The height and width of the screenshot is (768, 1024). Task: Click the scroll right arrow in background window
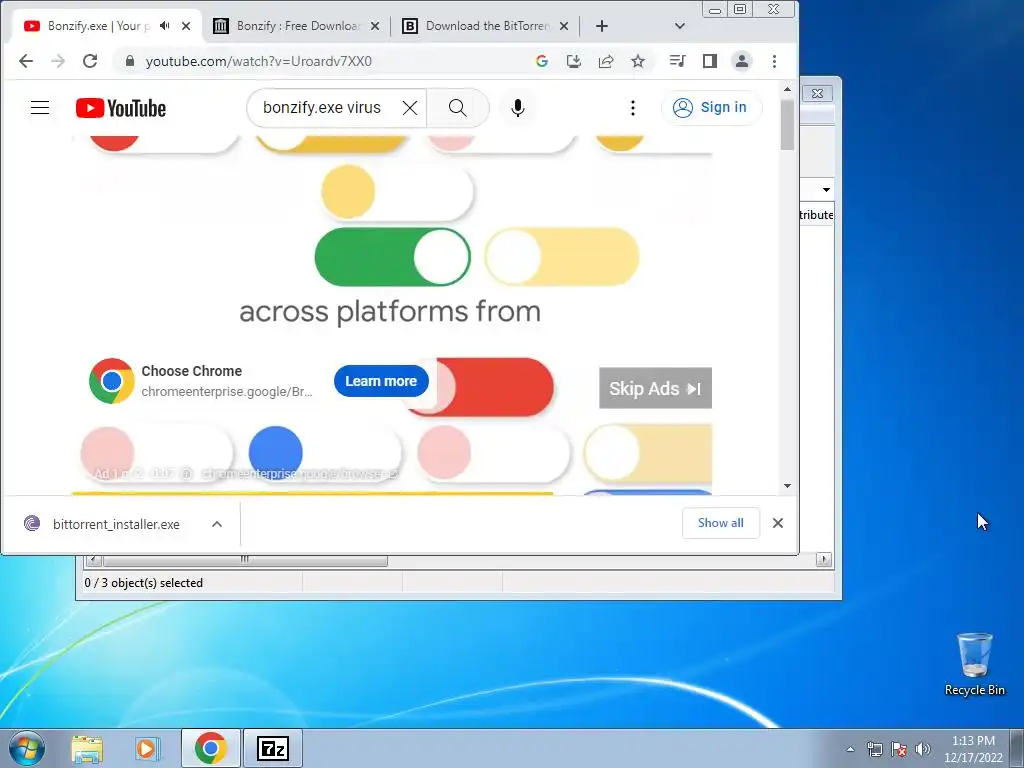click(x=824, y=560)
